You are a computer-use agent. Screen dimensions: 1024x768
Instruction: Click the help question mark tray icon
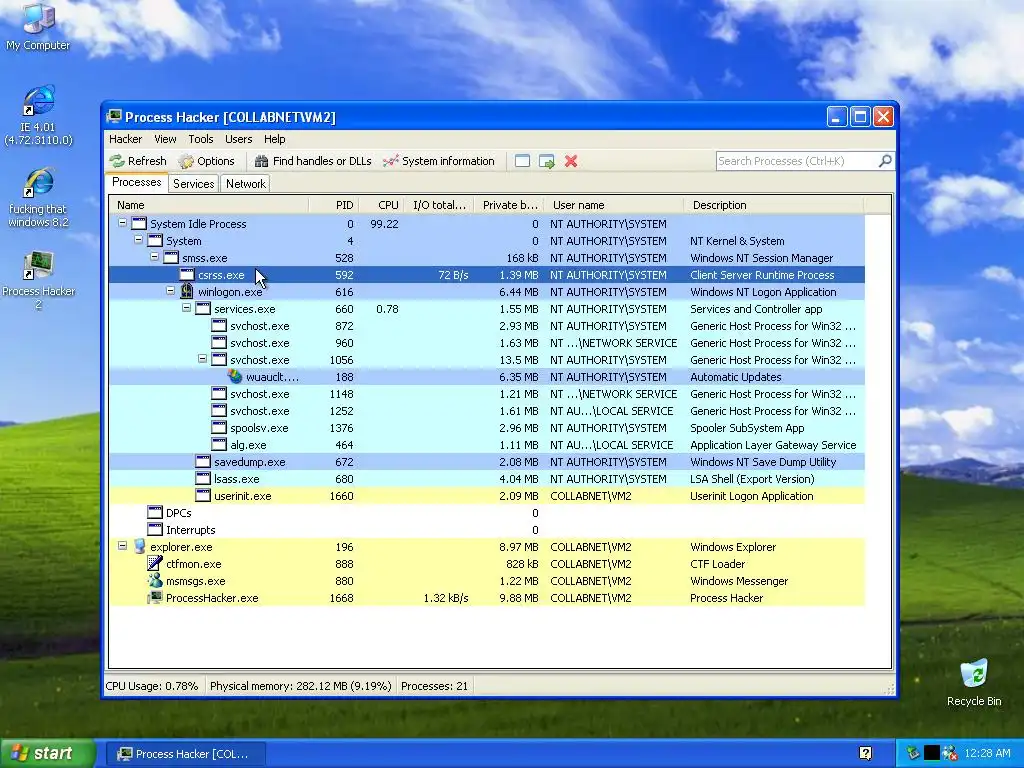(x=865, y=754)
